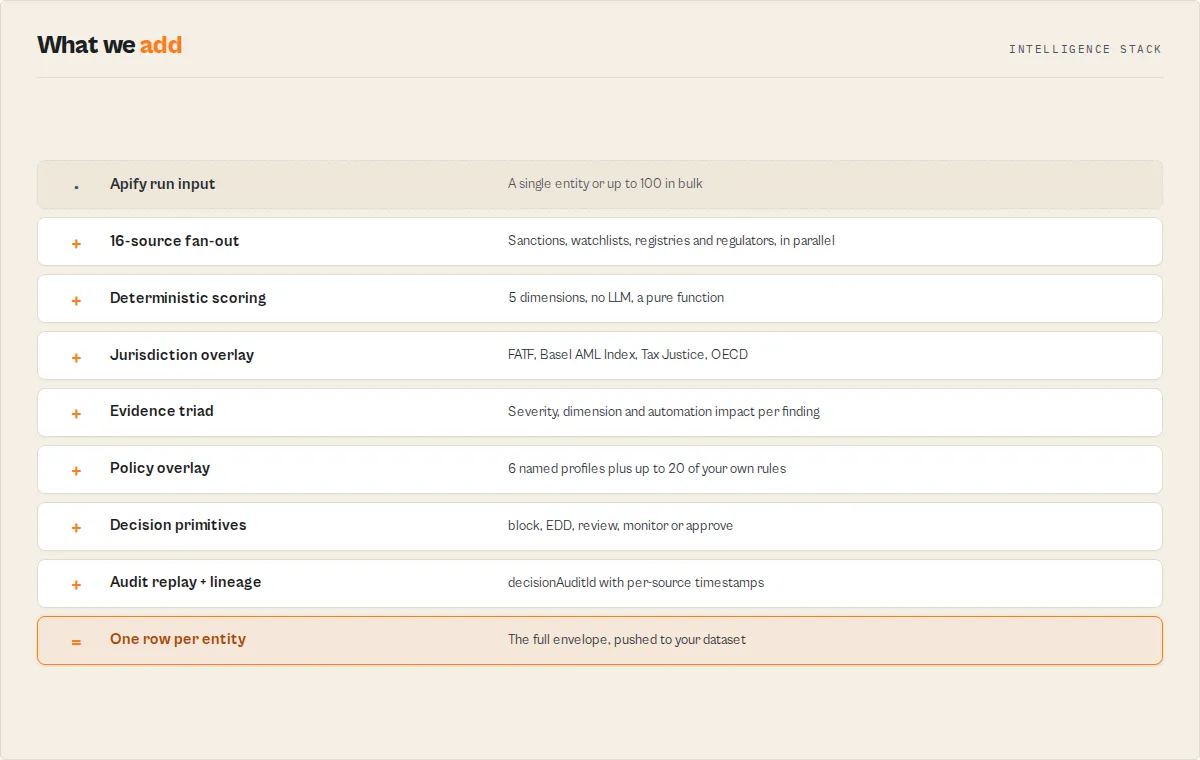Image resolution: width=1200 pixels, height=760 pixels.
Task: Click the plus icon beside Evidence triad
Action: pos(76,413)
